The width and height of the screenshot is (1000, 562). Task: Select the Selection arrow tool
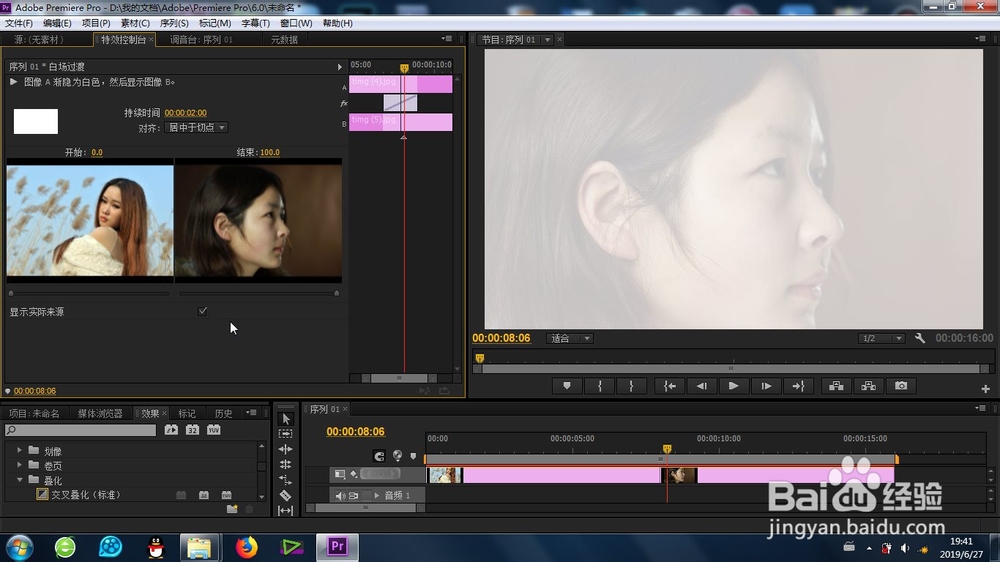click(x=286, y=419)
